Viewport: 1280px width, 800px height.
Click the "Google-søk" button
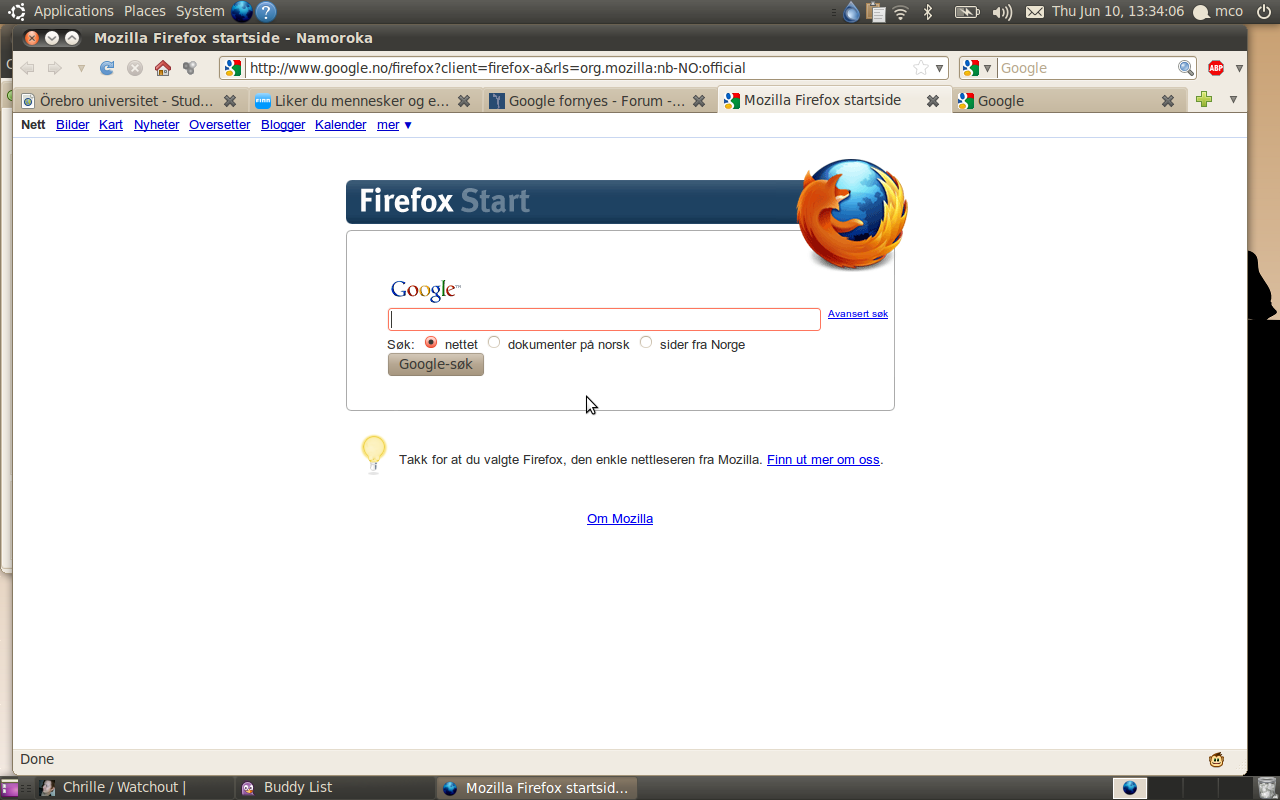(436, 365)
